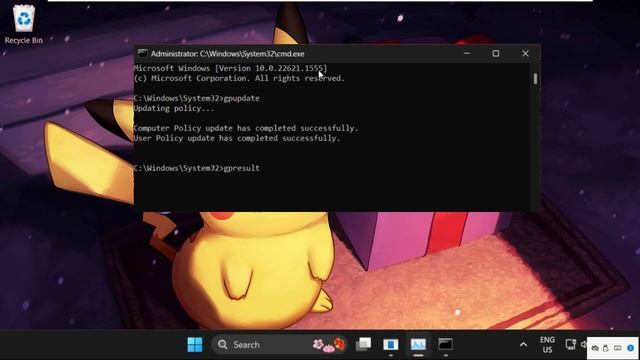The height and width of the screenshot is (360, 640).
Task: Click the Microsoft Windows version line
Action: (x=230, y=68)
